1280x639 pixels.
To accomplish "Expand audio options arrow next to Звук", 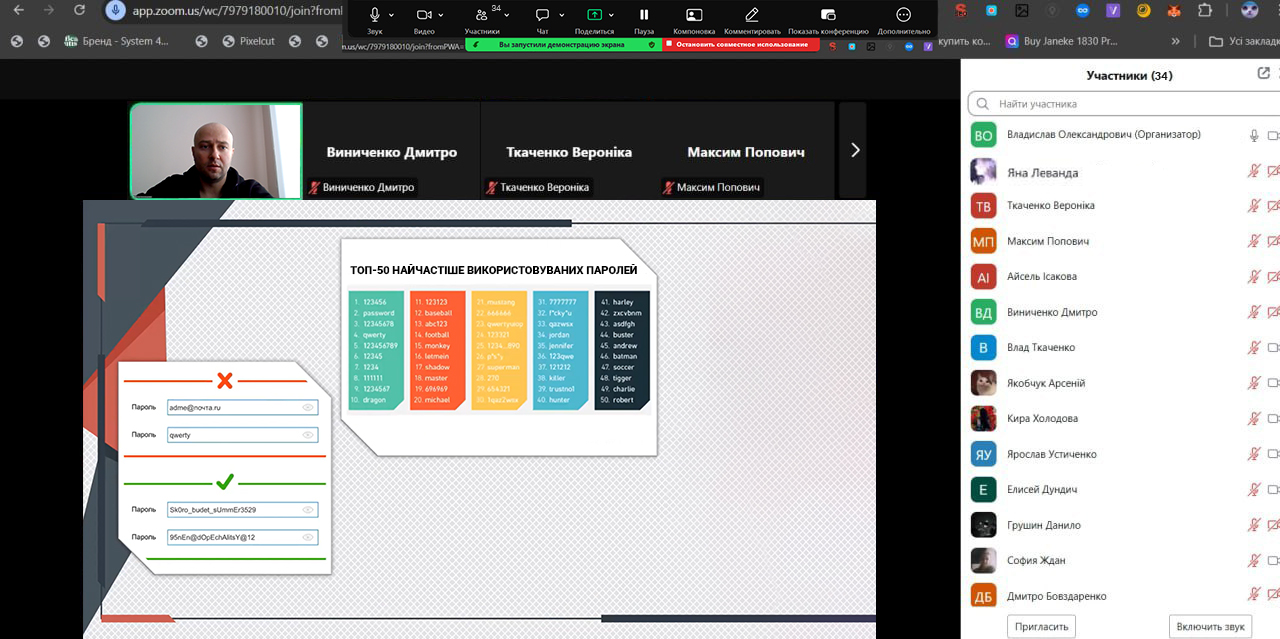I will (x=391, y=15).
